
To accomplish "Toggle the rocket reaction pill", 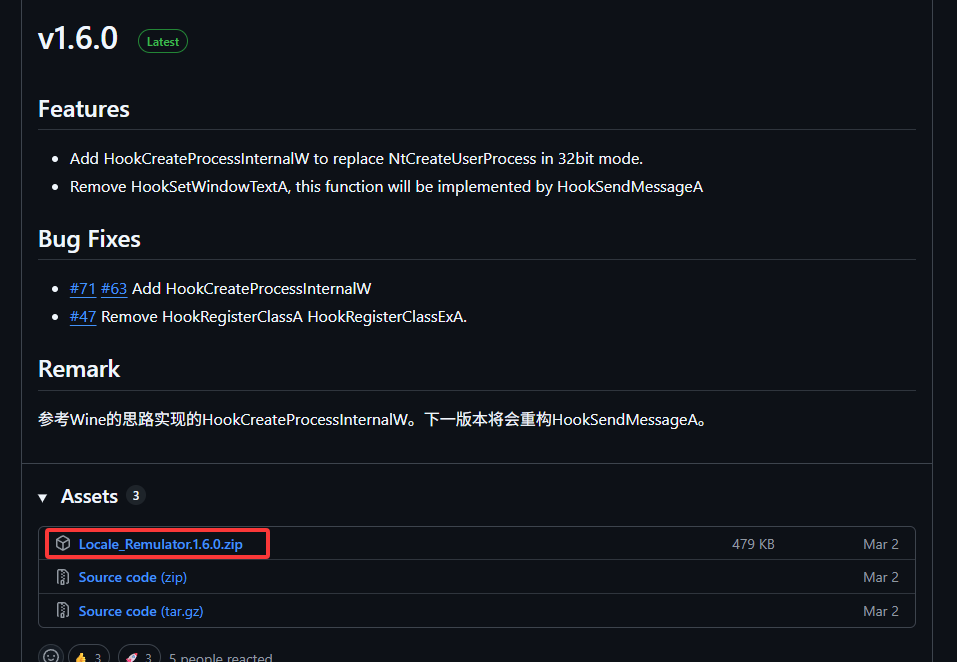I will 139,654.
